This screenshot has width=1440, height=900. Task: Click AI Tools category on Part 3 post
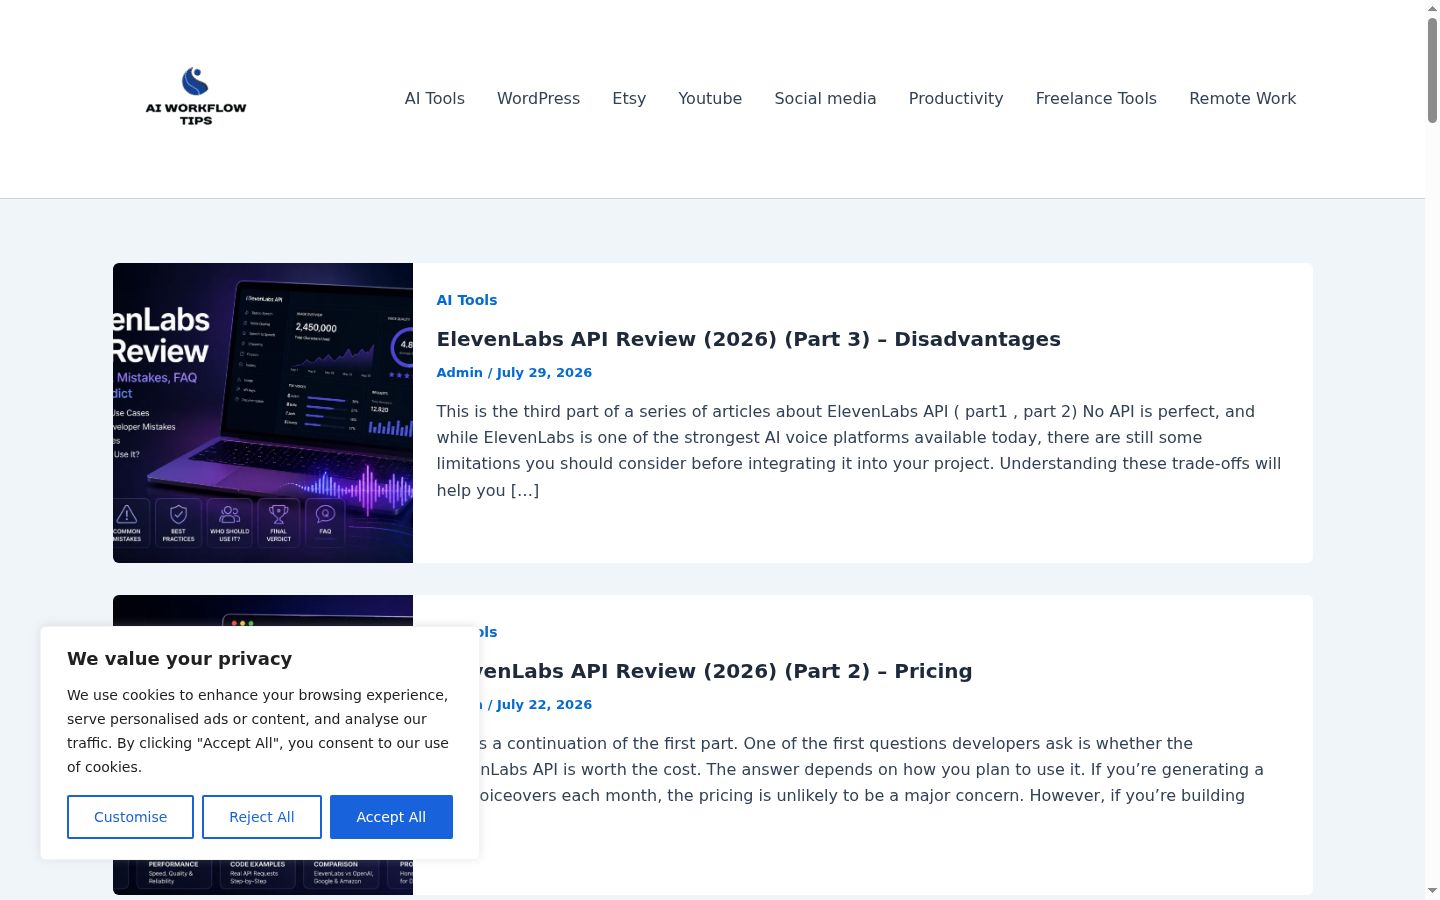click(467, 300)
